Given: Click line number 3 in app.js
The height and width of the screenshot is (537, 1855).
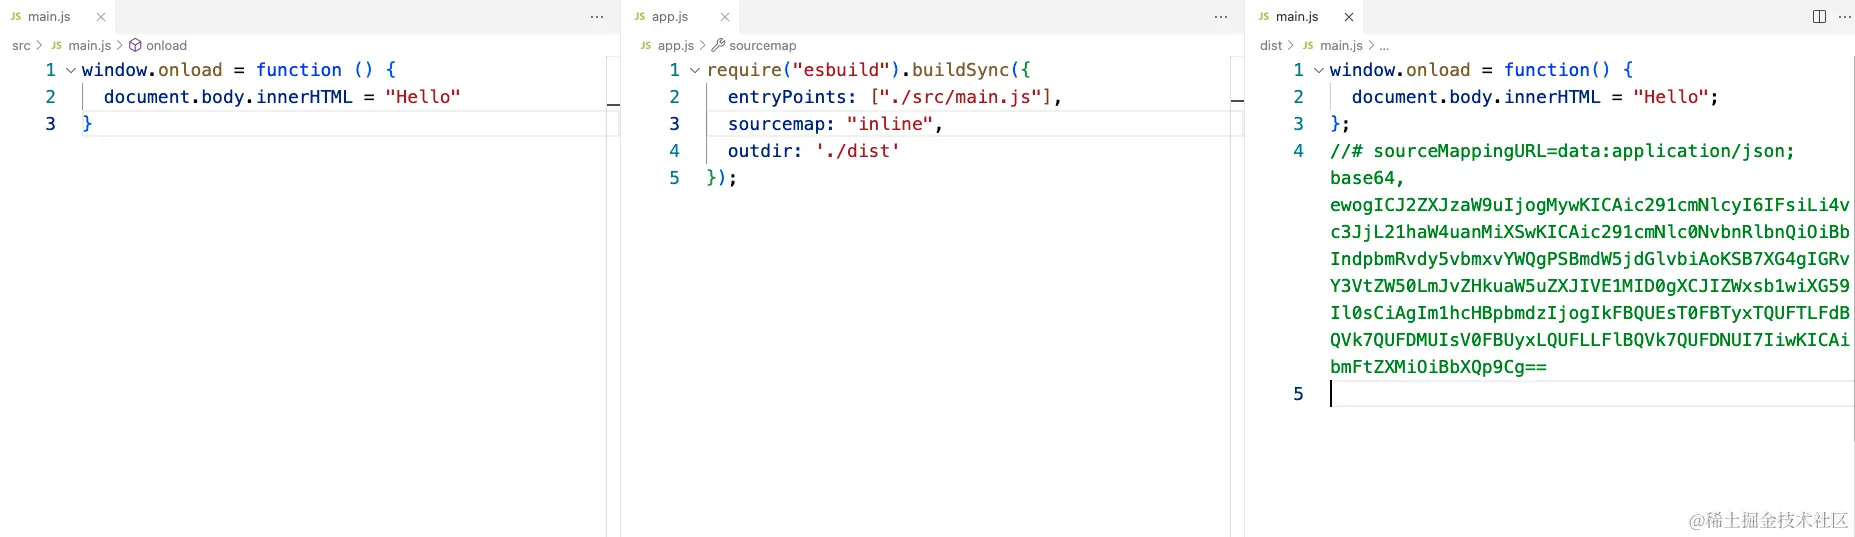Looking at the screenshot, I should (674, 124).
